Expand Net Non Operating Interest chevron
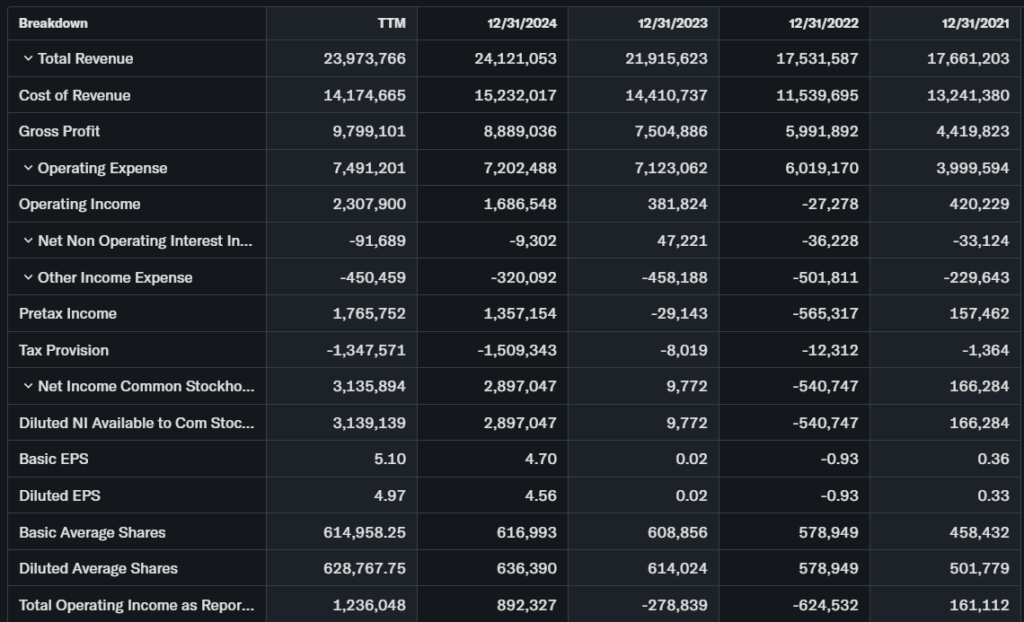1024x622 pixels. (x=27, y=241)
